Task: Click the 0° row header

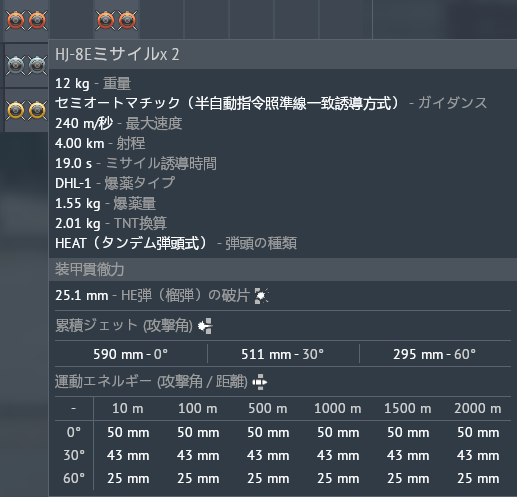Action: 74,432
